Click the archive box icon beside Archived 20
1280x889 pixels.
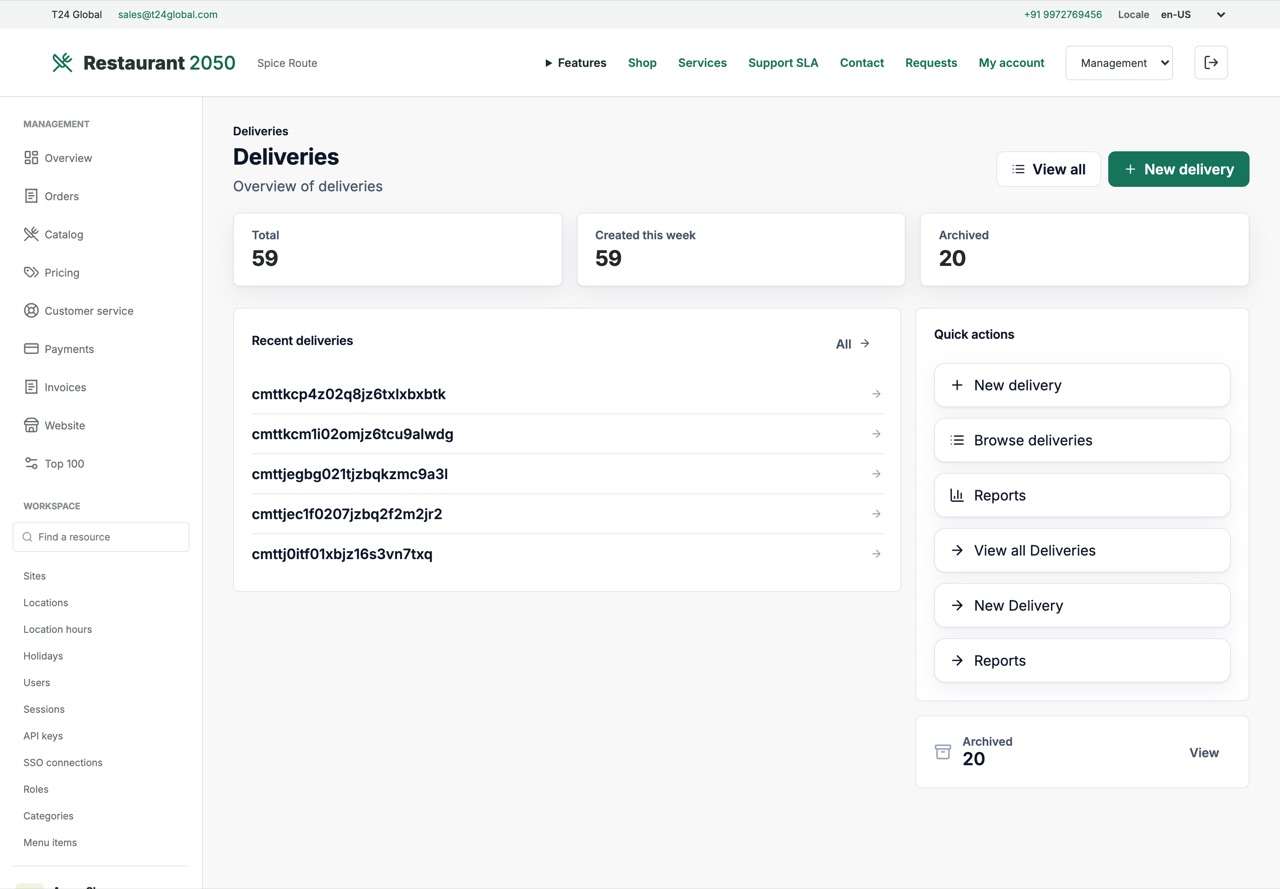(942, 752)
